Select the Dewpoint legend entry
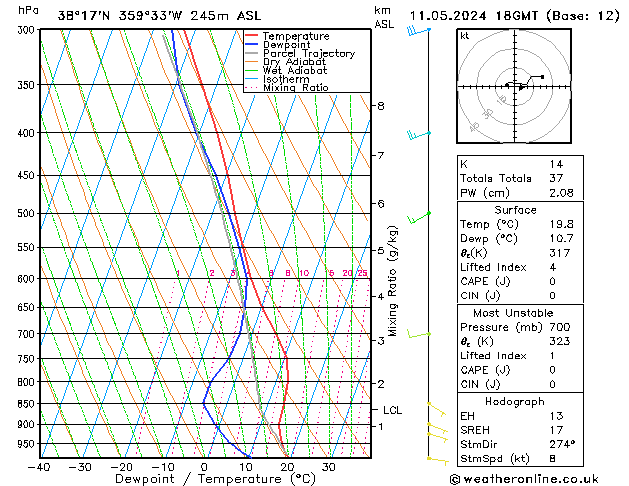 290,45
